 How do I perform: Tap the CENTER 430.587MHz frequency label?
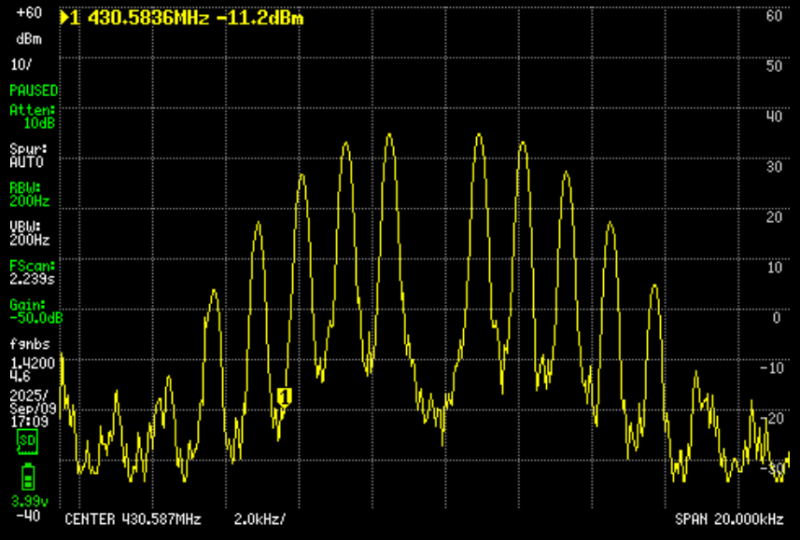pyautogui.click(x=133, y=520)
